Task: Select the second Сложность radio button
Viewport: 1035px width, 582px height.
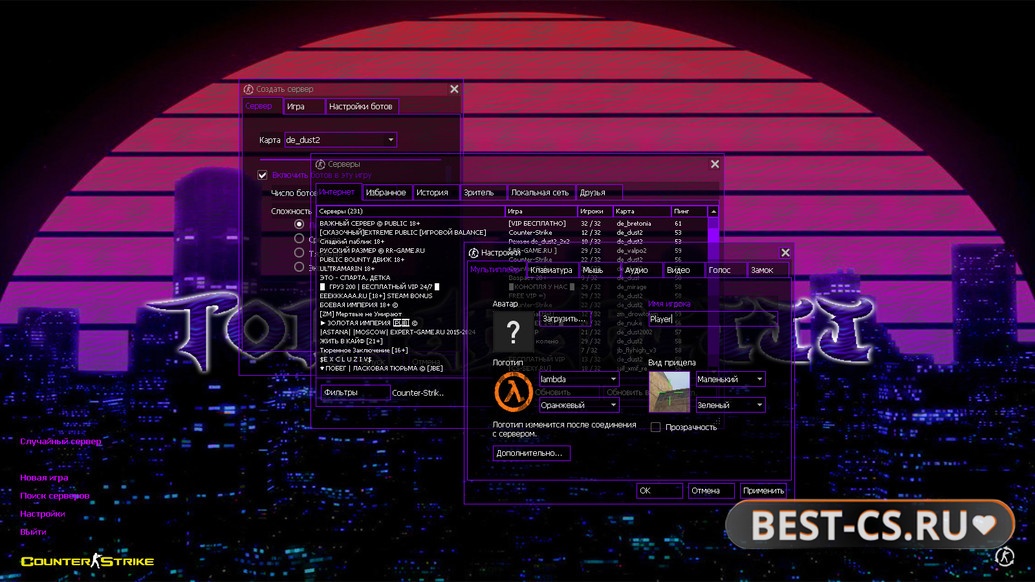Action: [x=299, y=239]
